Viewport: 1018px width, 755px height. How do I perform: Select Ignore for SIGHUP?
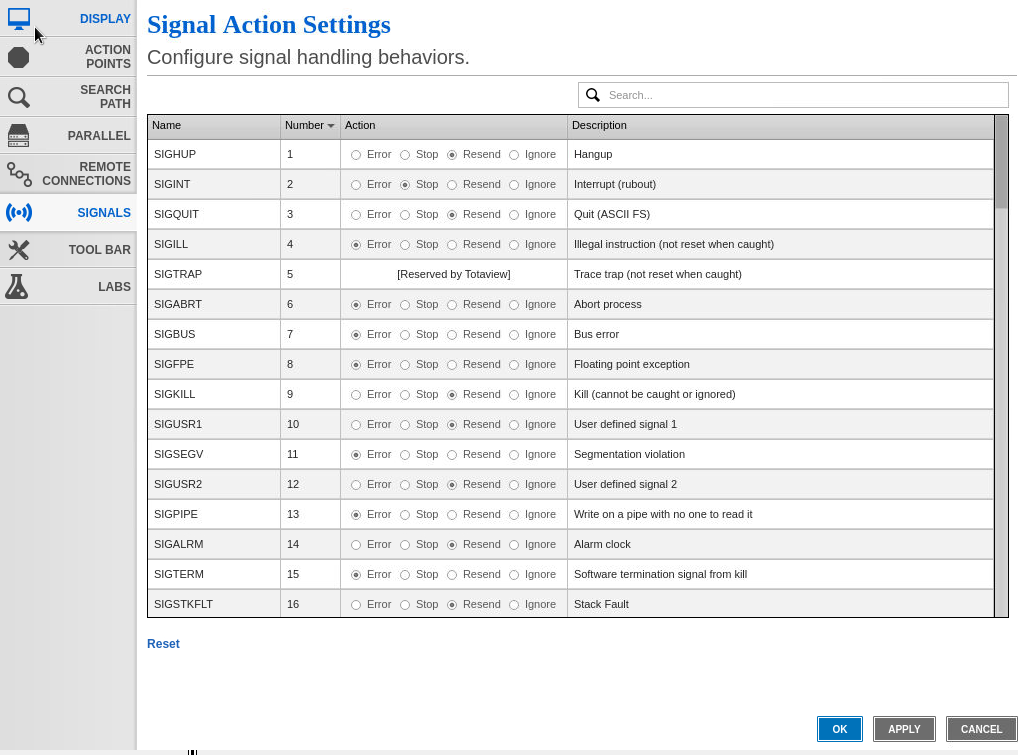click(x=514, y=155)
